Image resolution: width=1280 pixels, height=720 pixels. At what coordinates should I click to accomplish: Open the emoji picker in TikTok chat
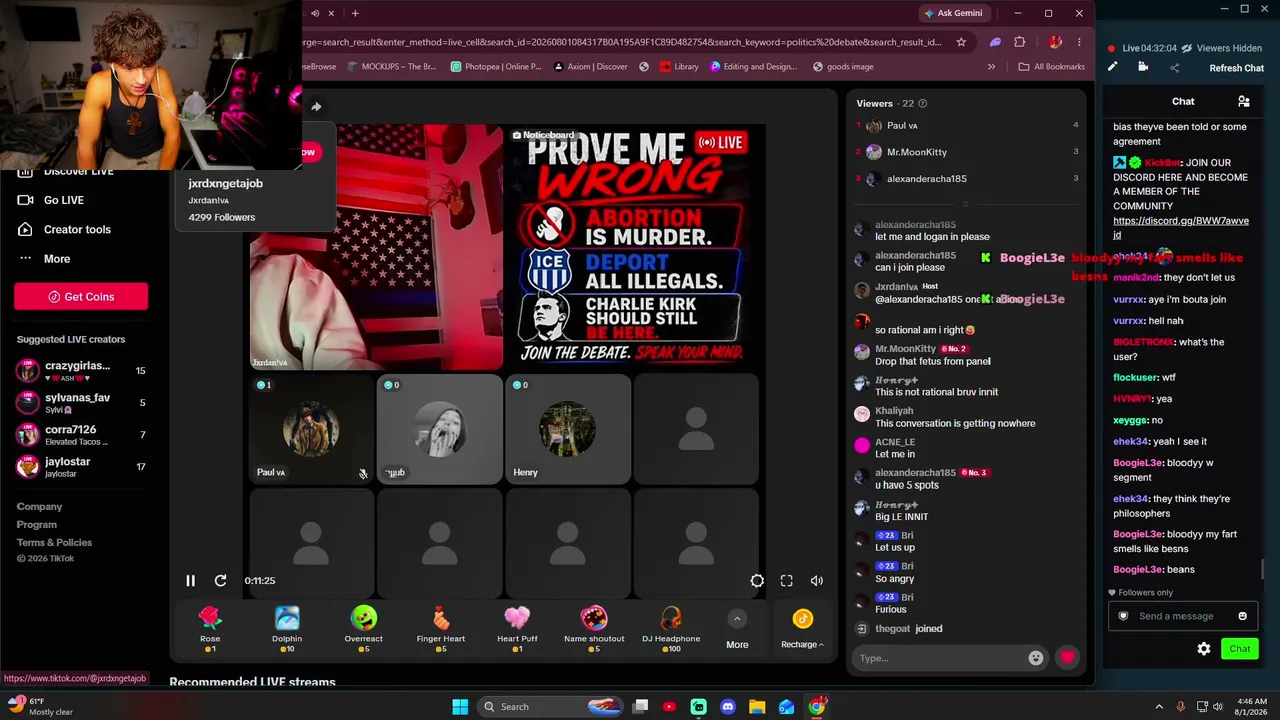1036,658
